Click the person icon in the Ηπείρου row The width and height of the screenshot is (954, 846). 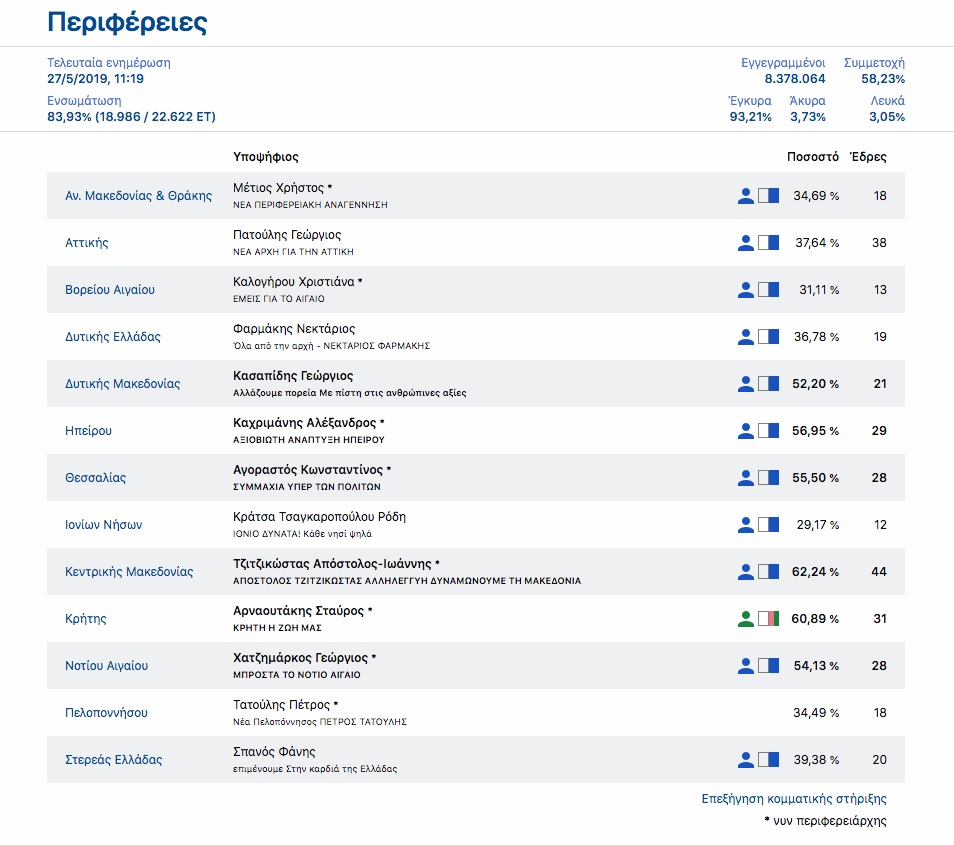pos(745,431)
